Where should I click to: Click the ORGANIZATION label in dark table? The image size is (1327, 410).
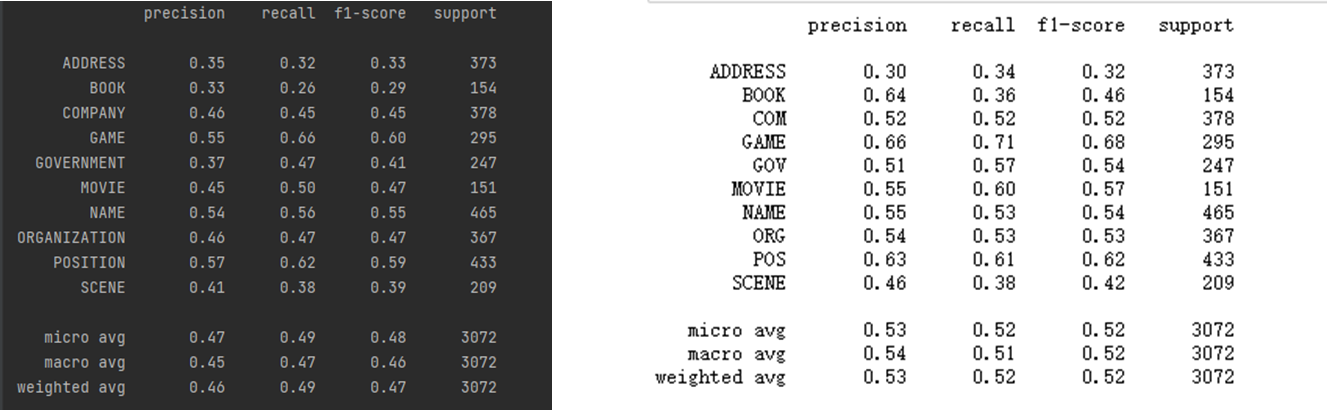(x=71, y=238)
